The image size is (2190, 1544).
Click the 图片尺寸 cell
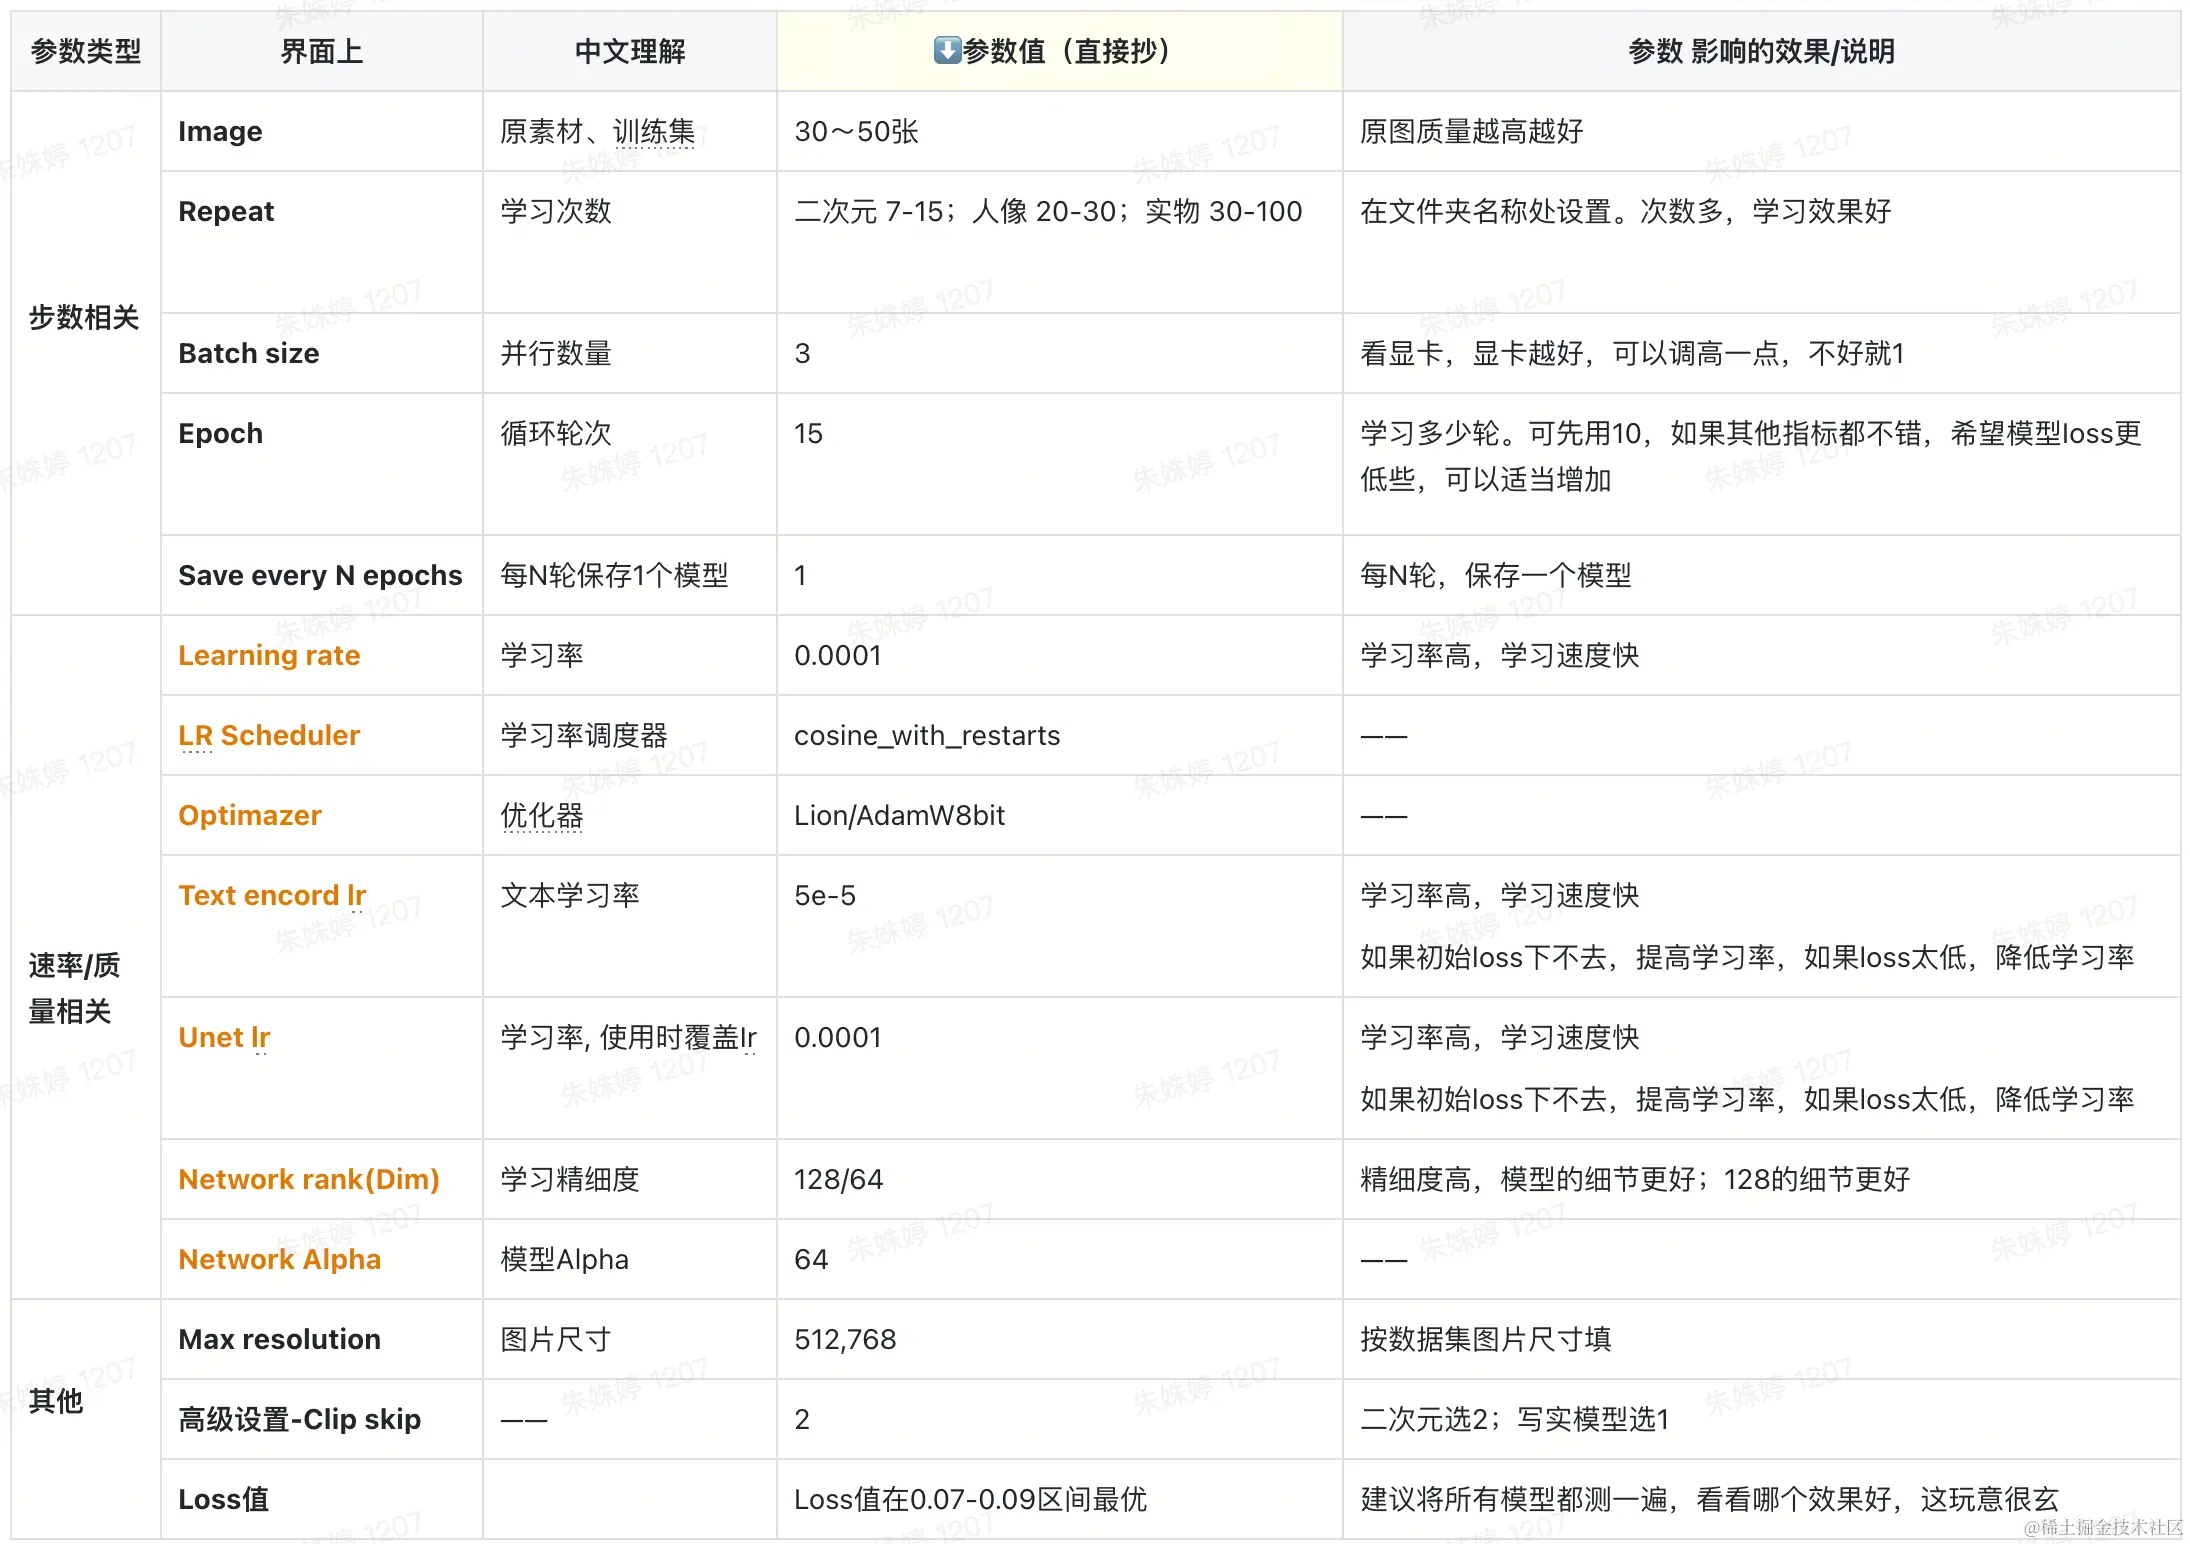point(630,1339)
